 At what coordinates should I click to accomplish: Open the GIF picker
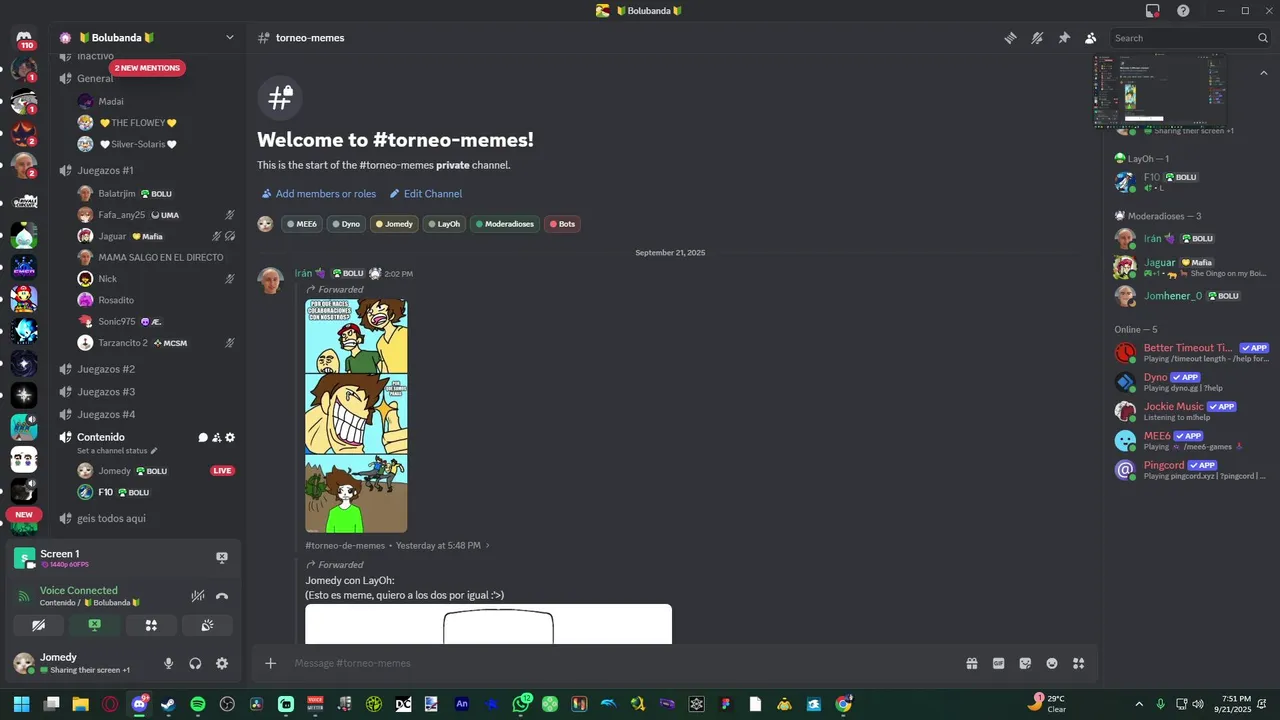click(998, 663)
